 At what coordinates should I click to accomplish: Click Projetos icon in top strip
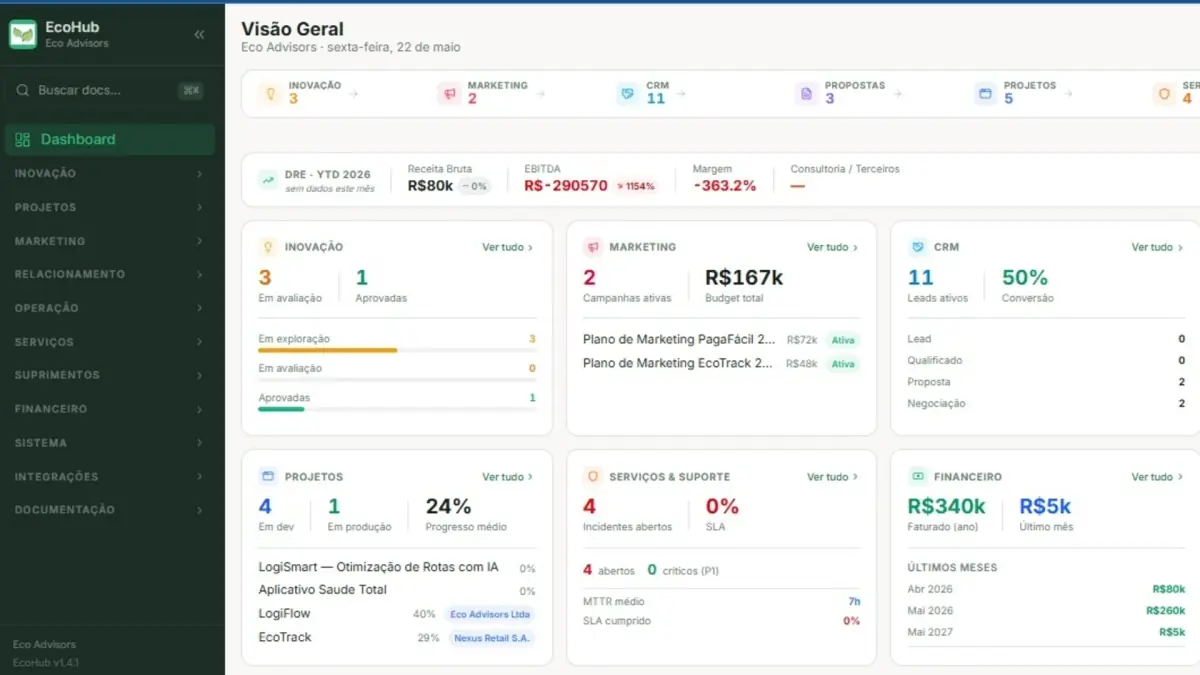[985, 93]
